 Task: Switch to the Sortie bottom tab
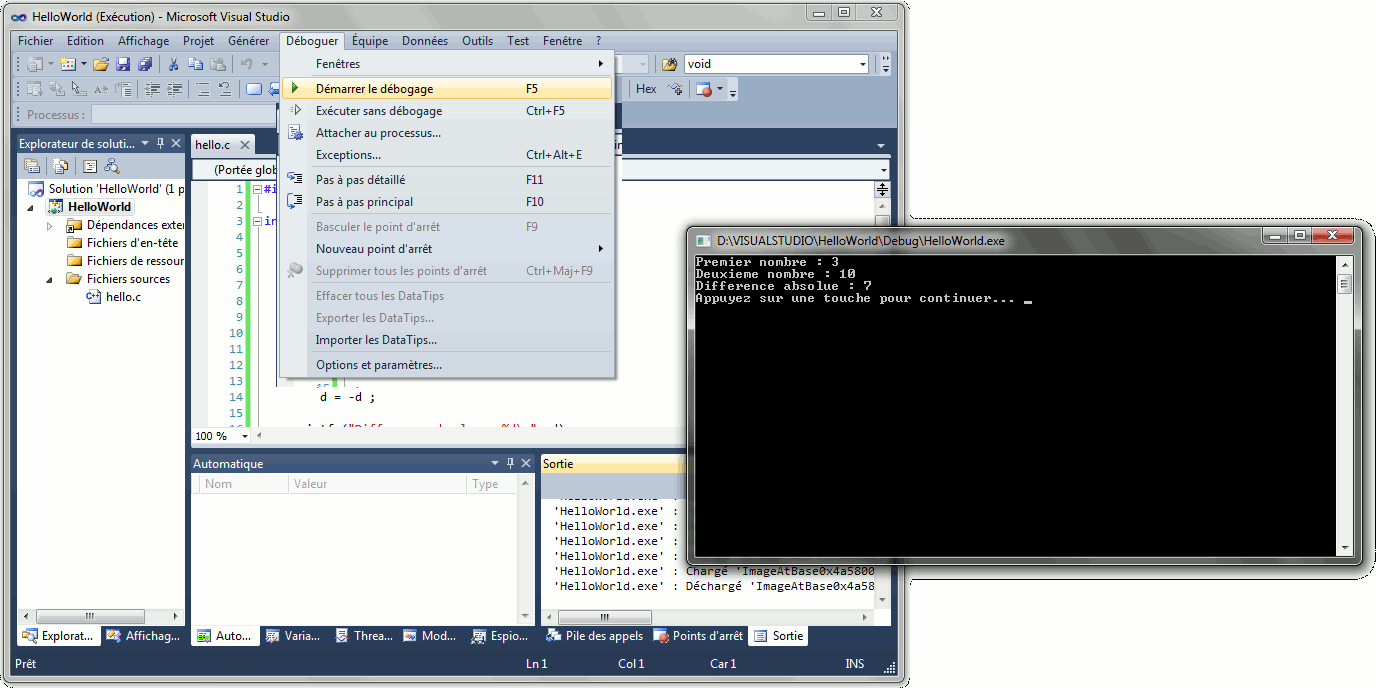[x=778, y=636]
